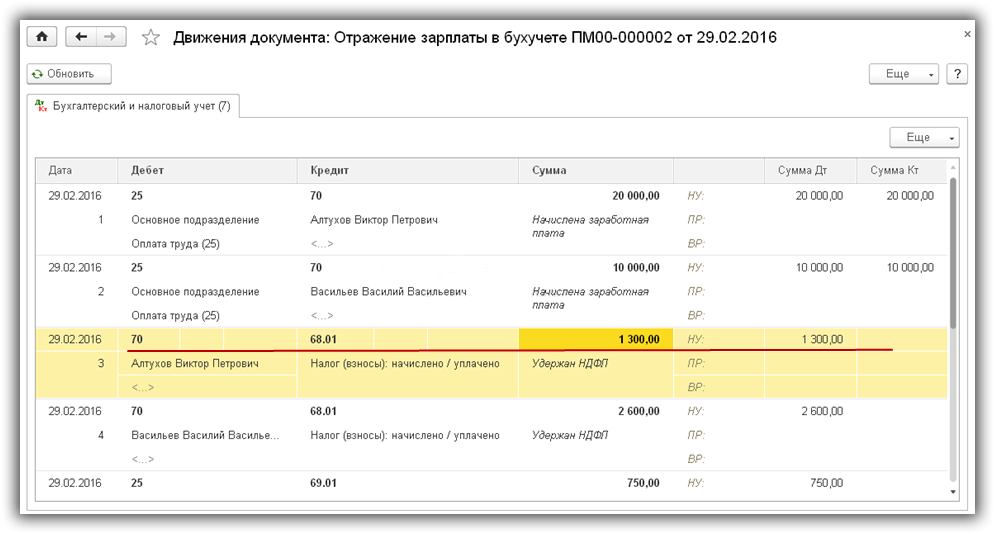Select 10 000,00 in Сумма Дт column
Screen dimensions: 995x534
pyautogui.click(x=819, y=268)
